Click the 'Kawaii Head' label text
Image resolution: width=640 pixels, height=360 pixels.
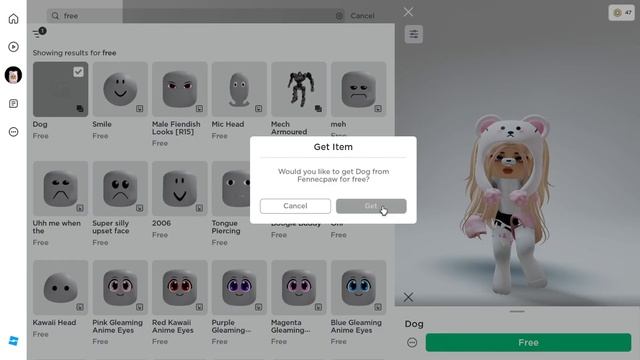[54, 322]
